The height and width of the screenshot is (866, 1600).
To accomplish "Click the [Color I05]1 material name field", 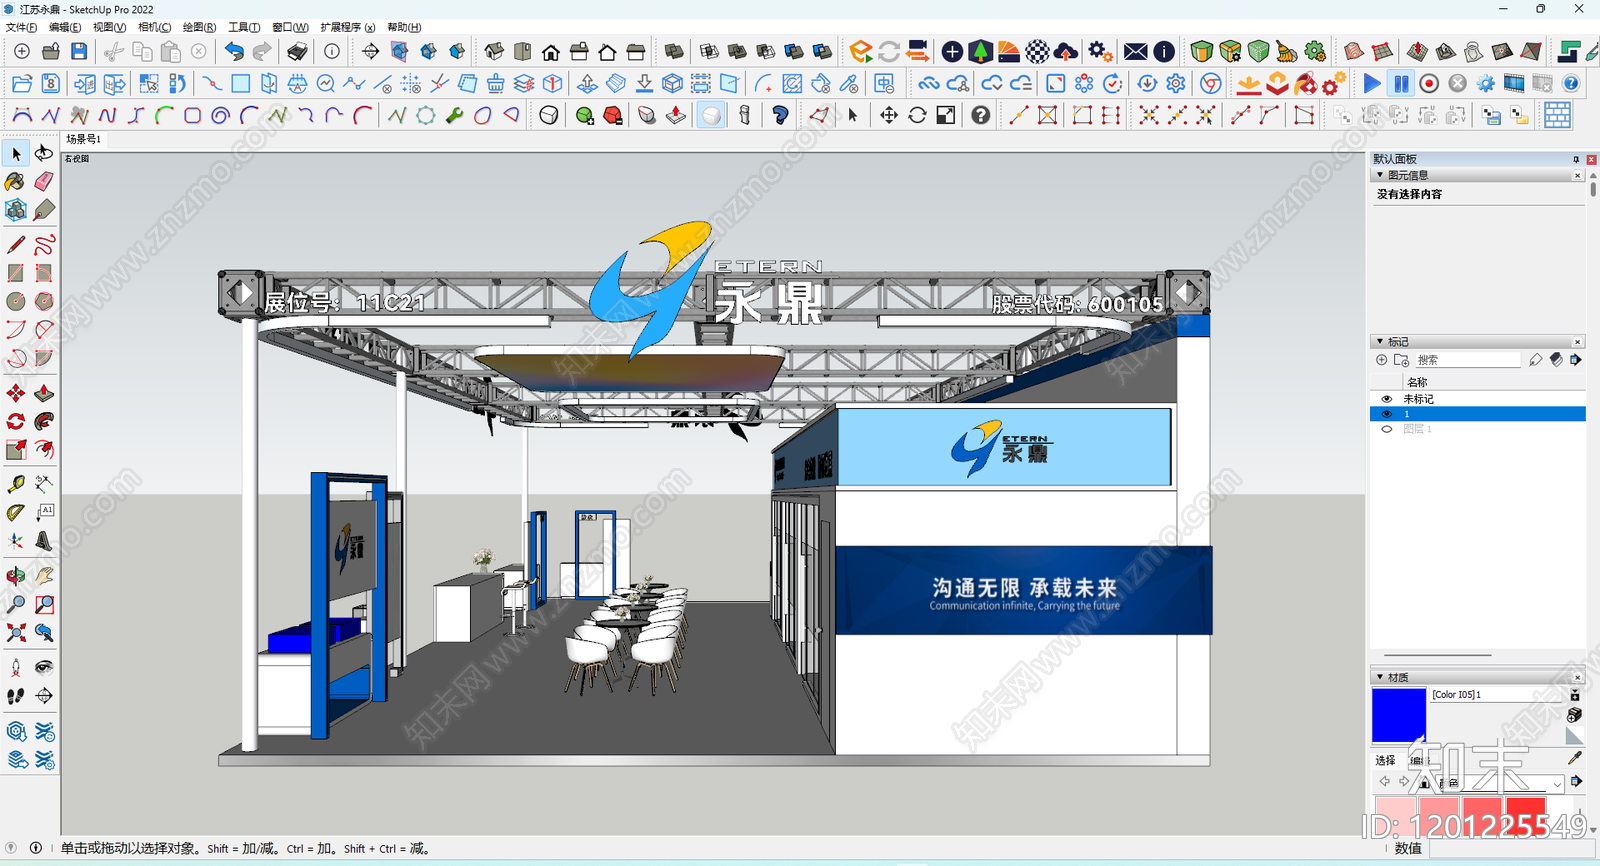I will coord(1498,694).
